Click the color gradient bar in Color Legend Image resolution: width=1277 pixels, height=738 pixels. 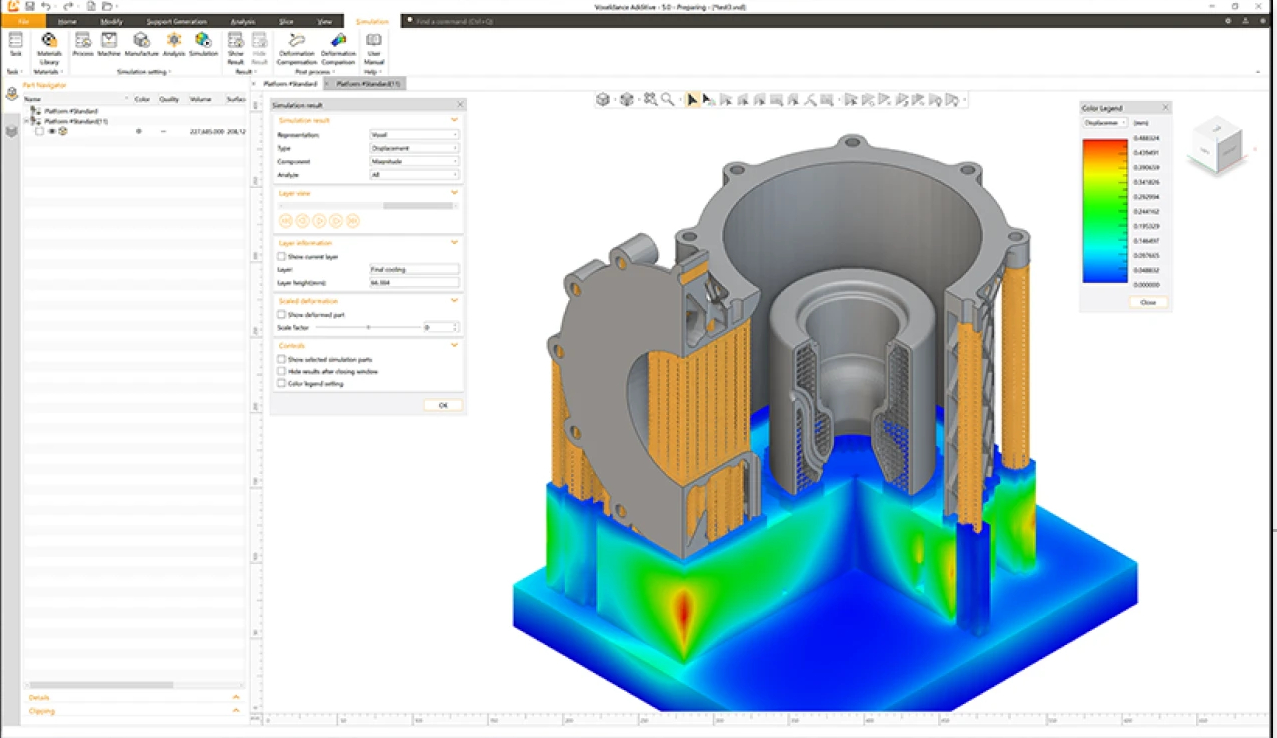coord(1105,211)
